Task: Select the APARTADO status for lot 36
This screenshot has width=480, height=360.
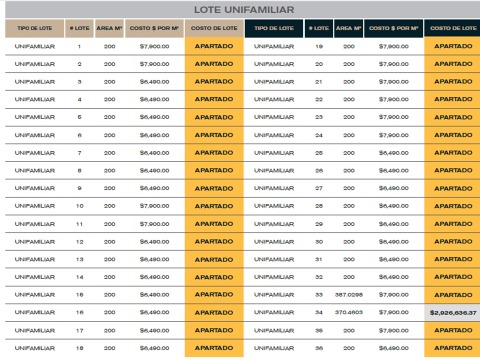Action: 453,348
